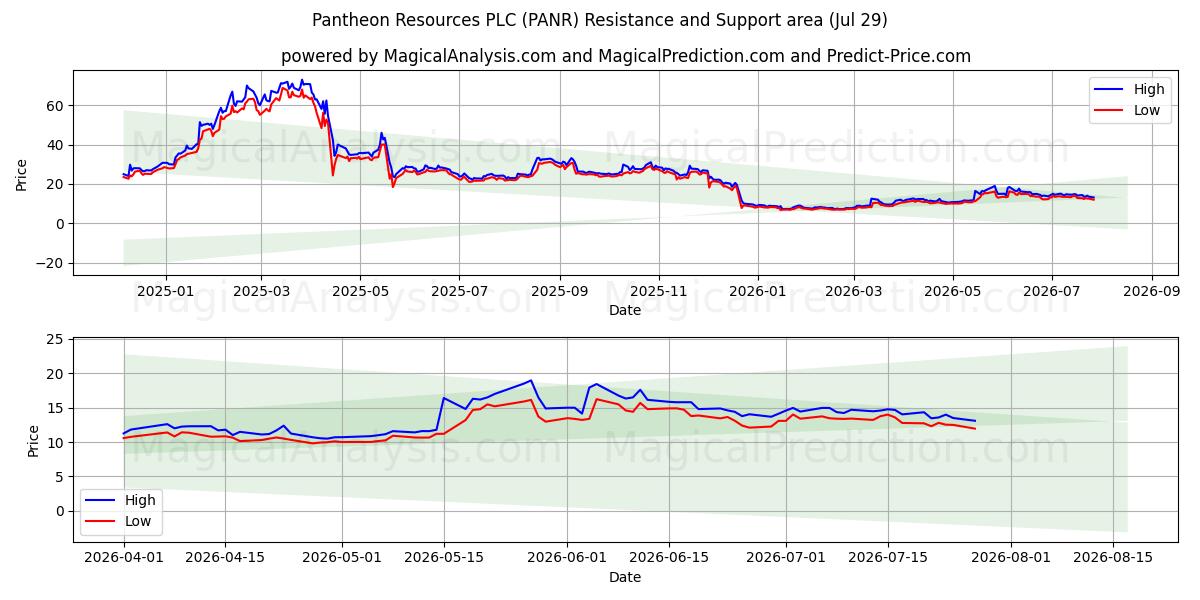Click the '2025-01' tick on top chart

coord(165,291)
